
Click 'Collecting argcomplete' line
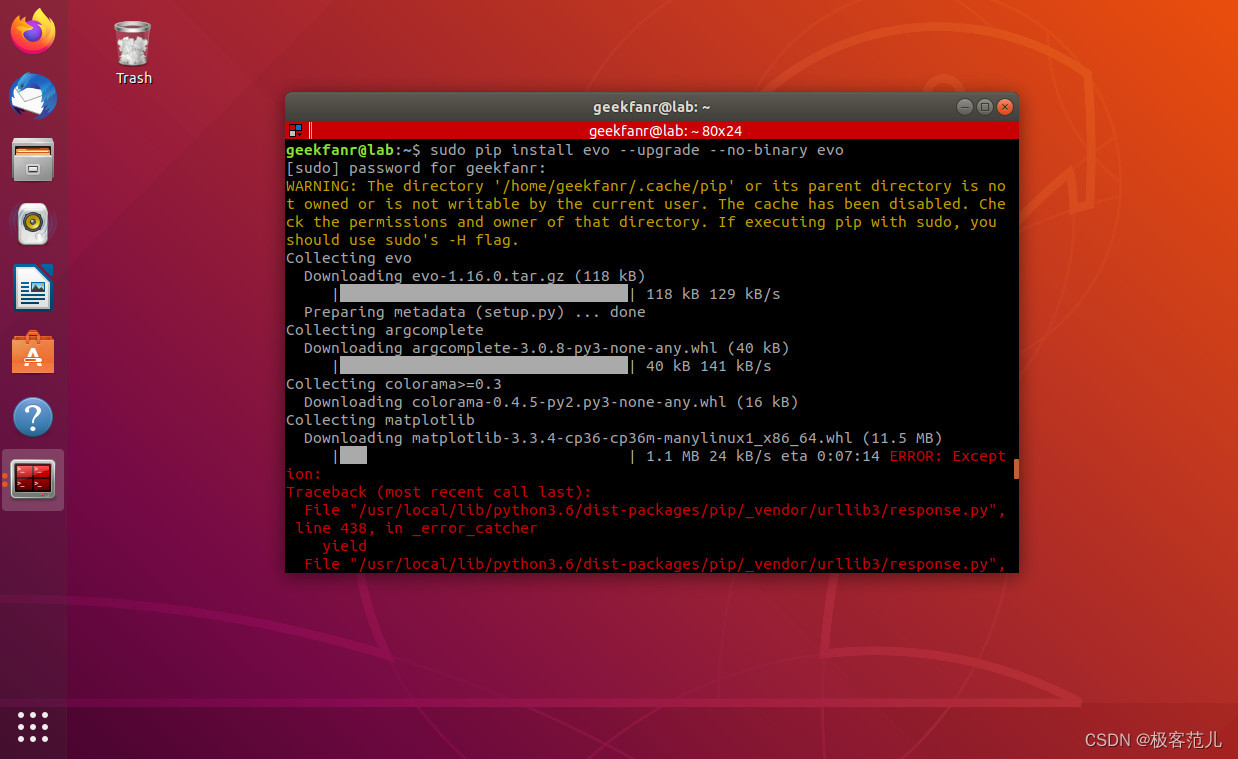tap(385, 330)
